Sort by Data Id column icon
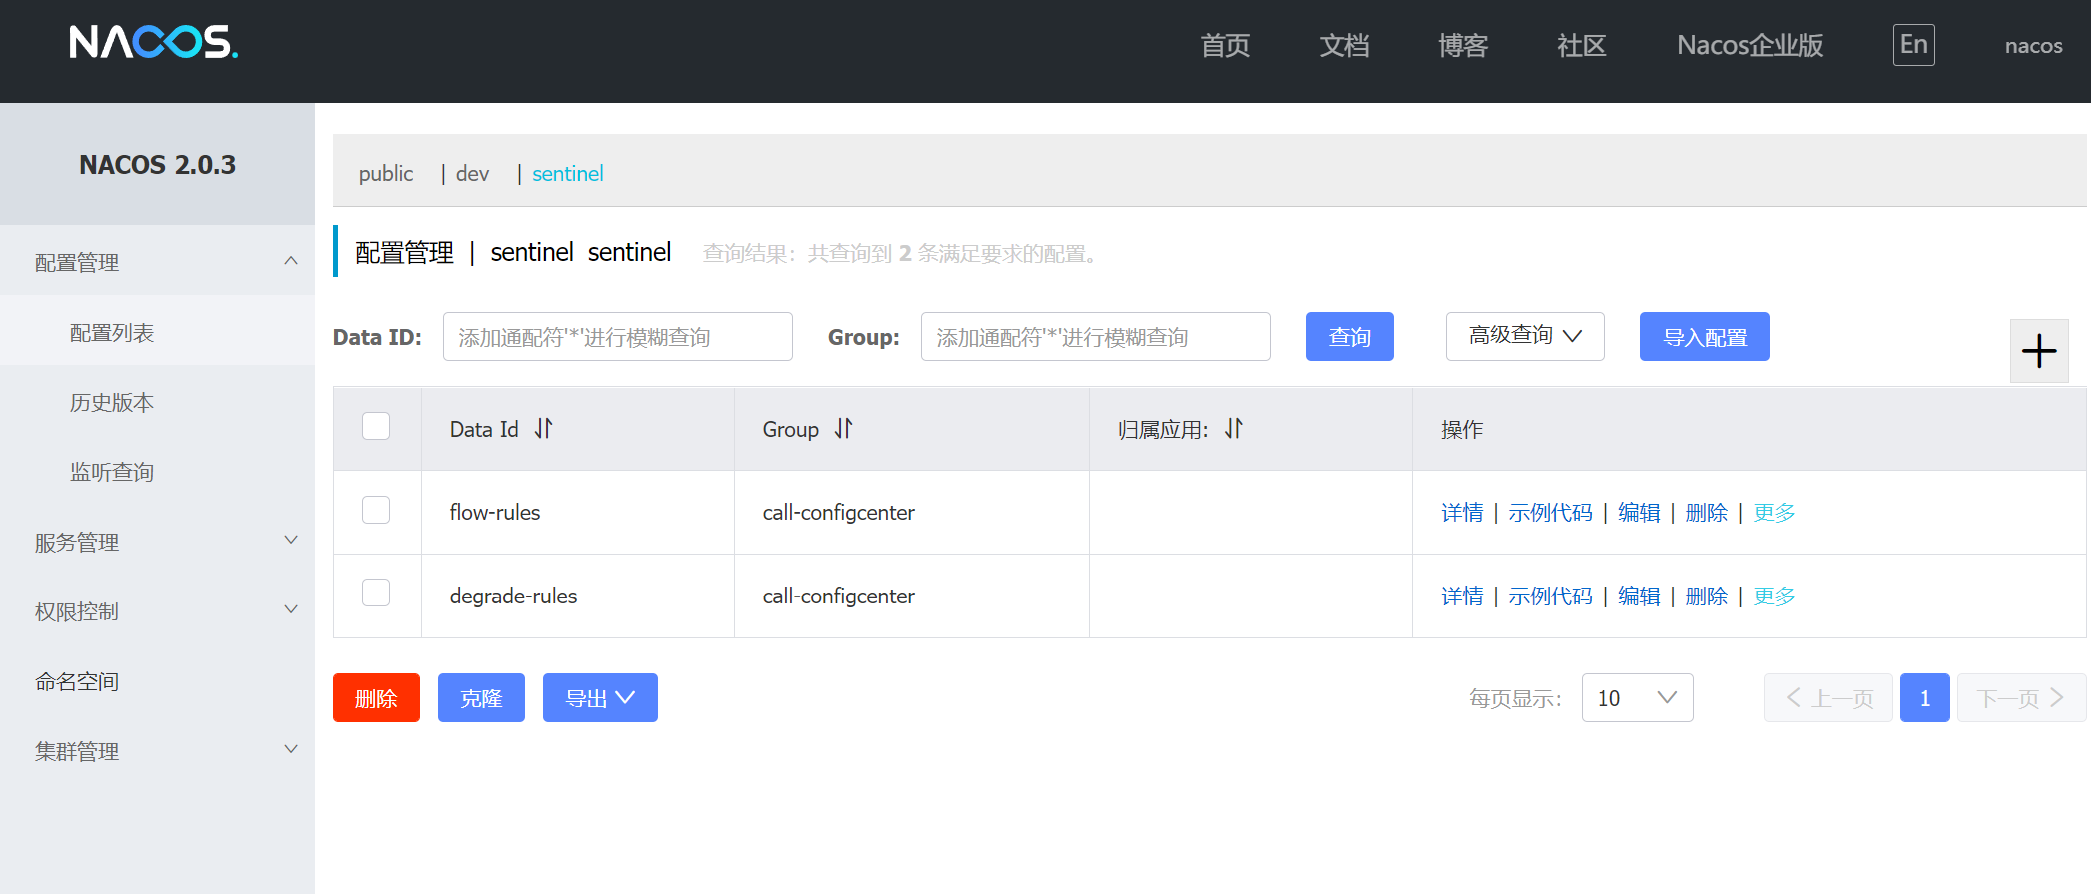 [x=543, y=429]
